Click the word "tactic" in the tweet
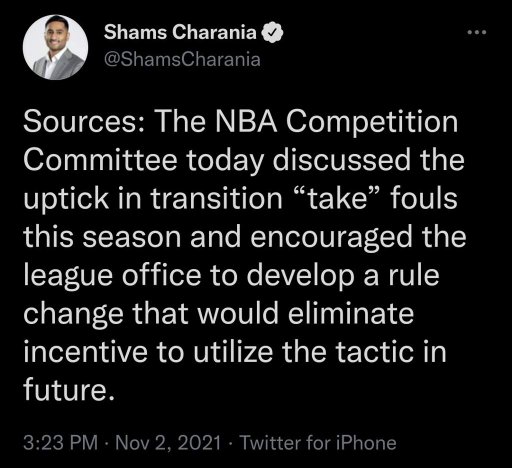The image size is (512, 468). (374, 352)
